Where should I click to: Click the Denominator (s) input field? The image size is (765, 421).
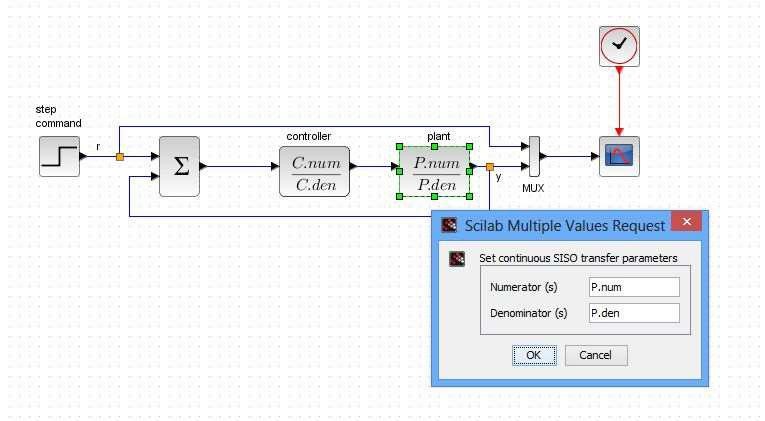click(x=634, y=313)
